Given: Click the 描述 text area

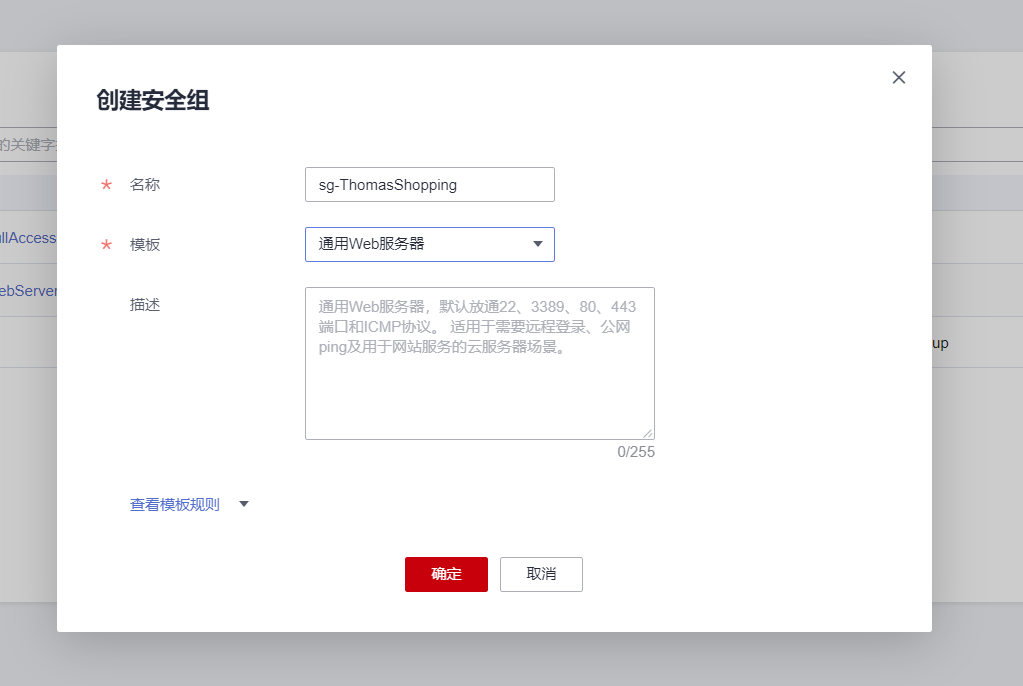Looking at the screenshot, I should tap(480, 364).
